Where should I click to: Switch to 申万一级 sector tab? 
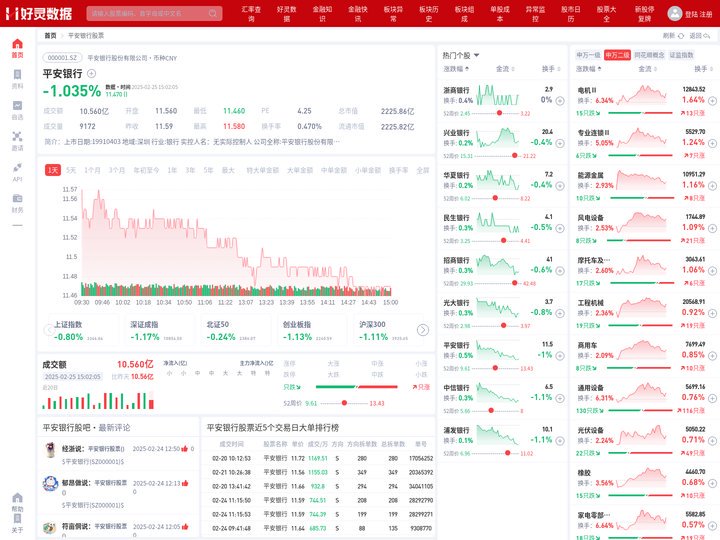(588, 55)
